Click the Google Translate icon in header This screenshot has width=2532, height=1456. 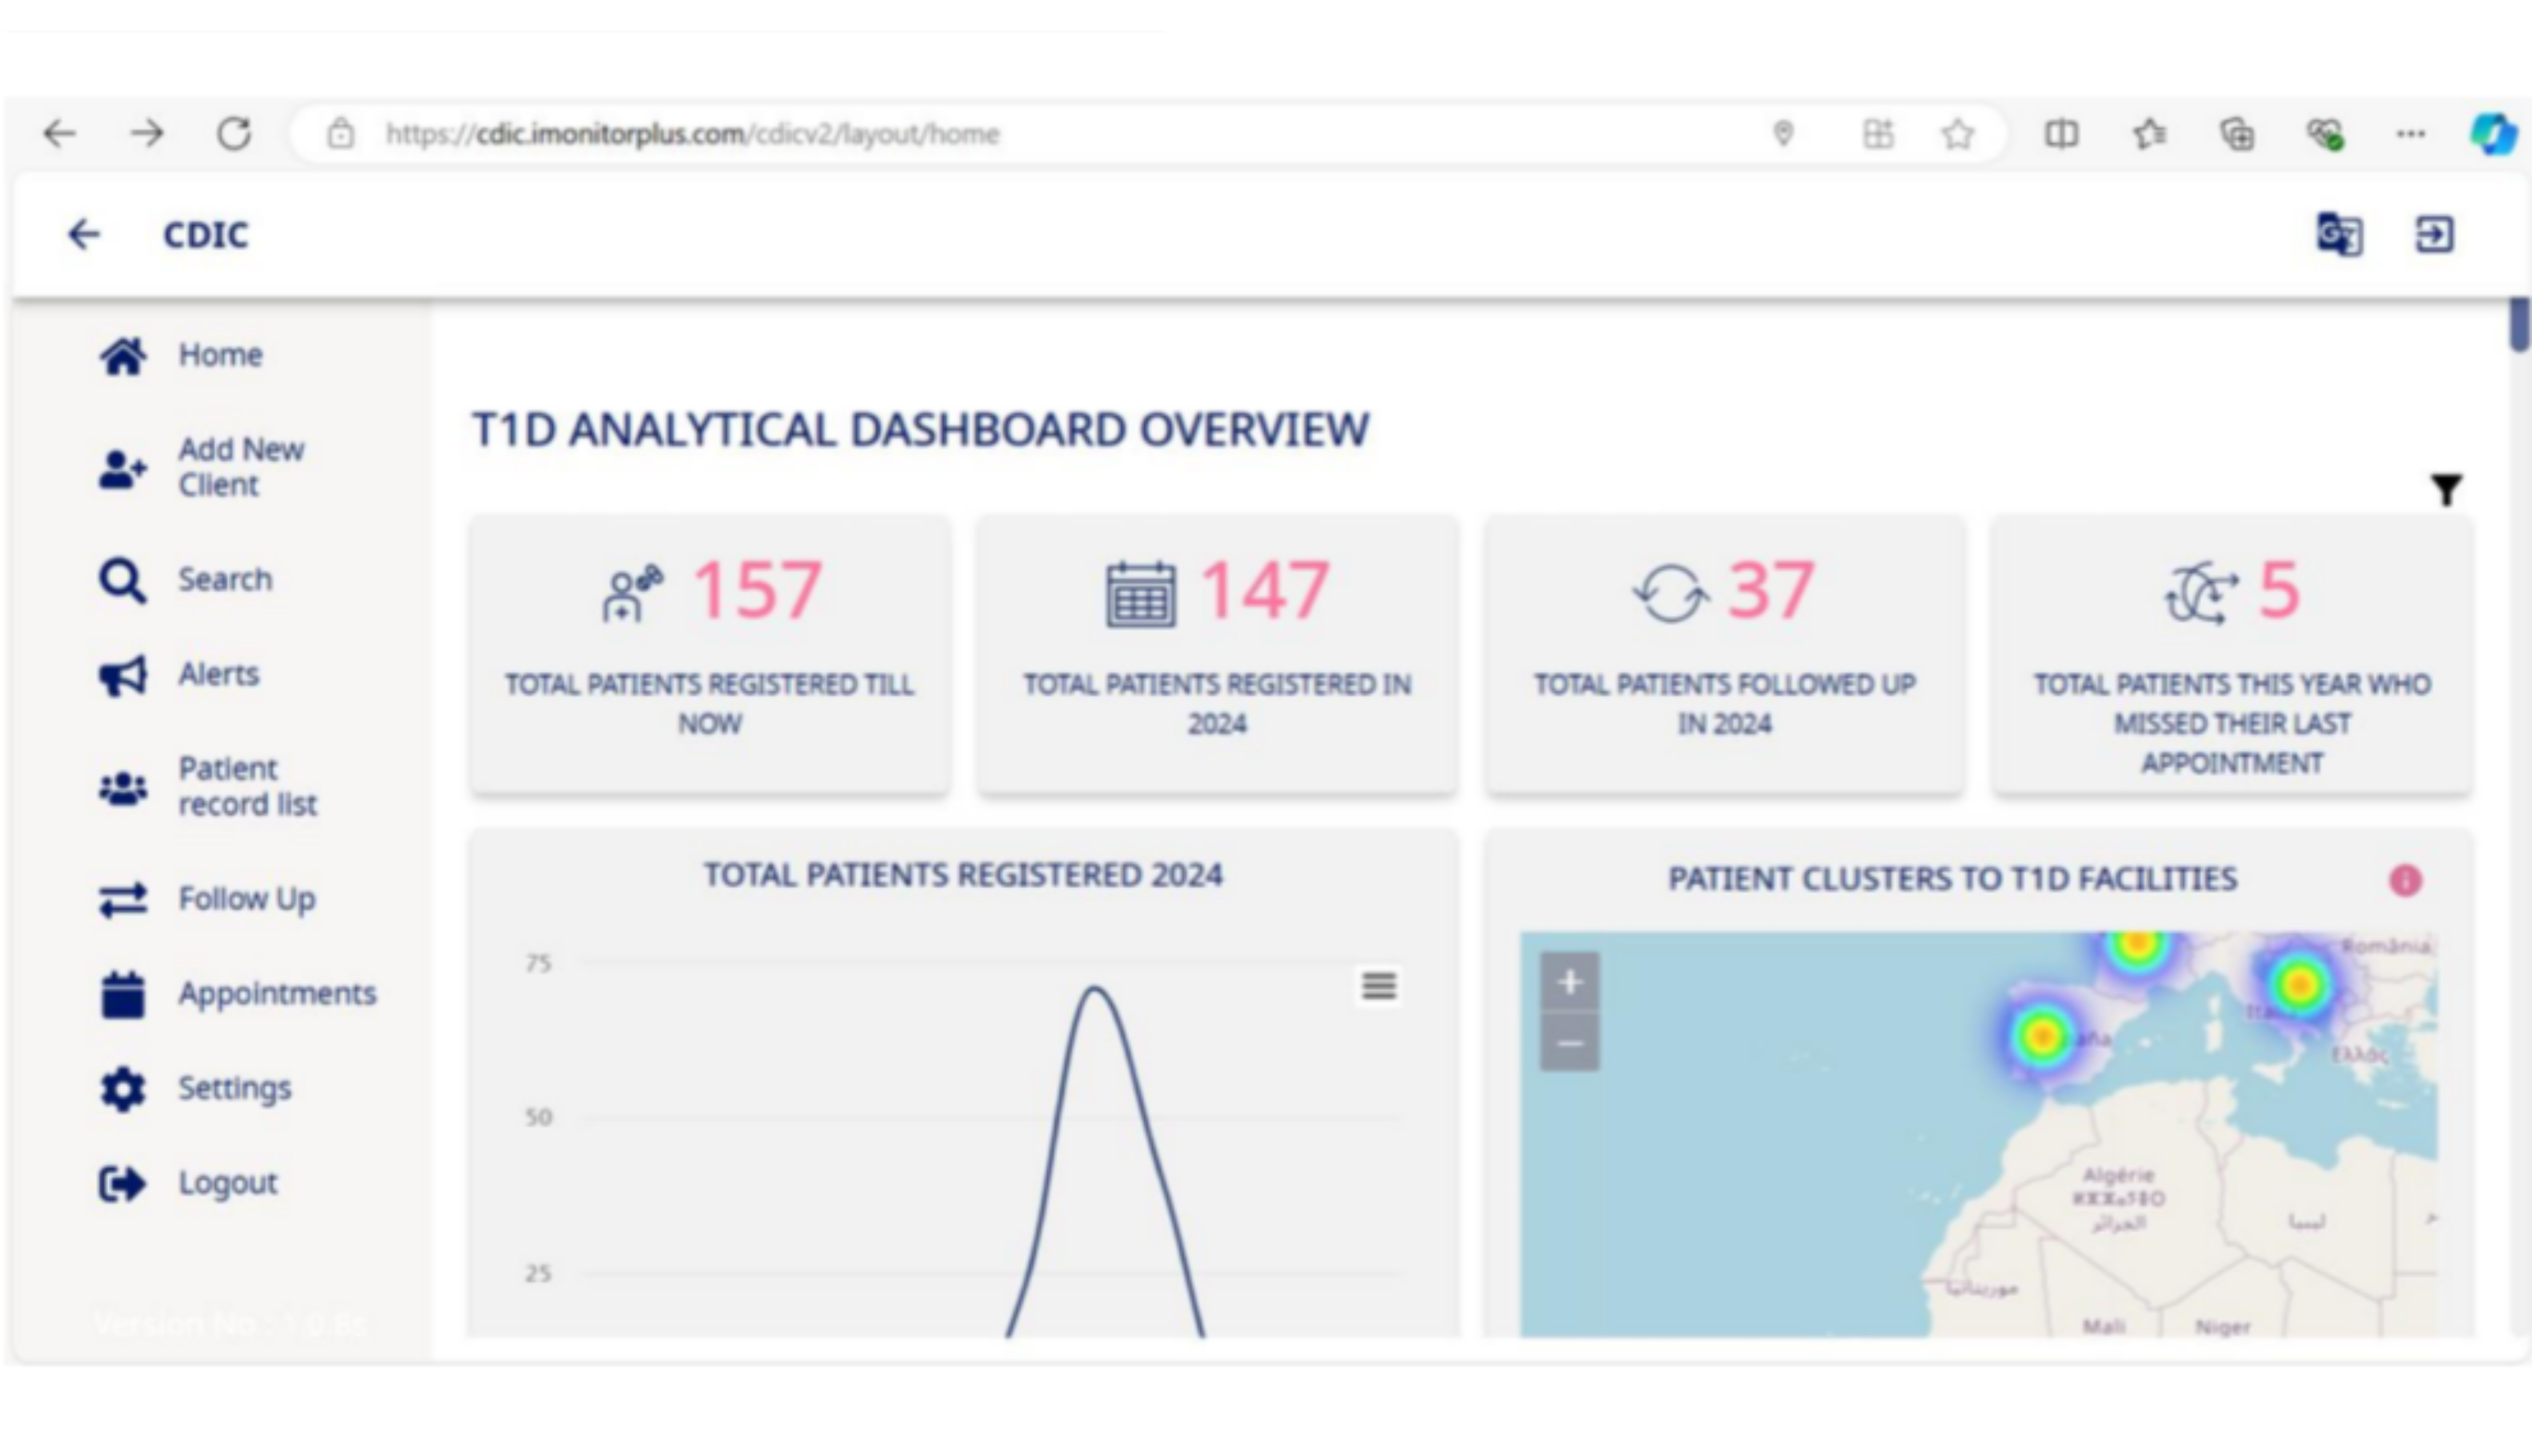(2339, 235)
